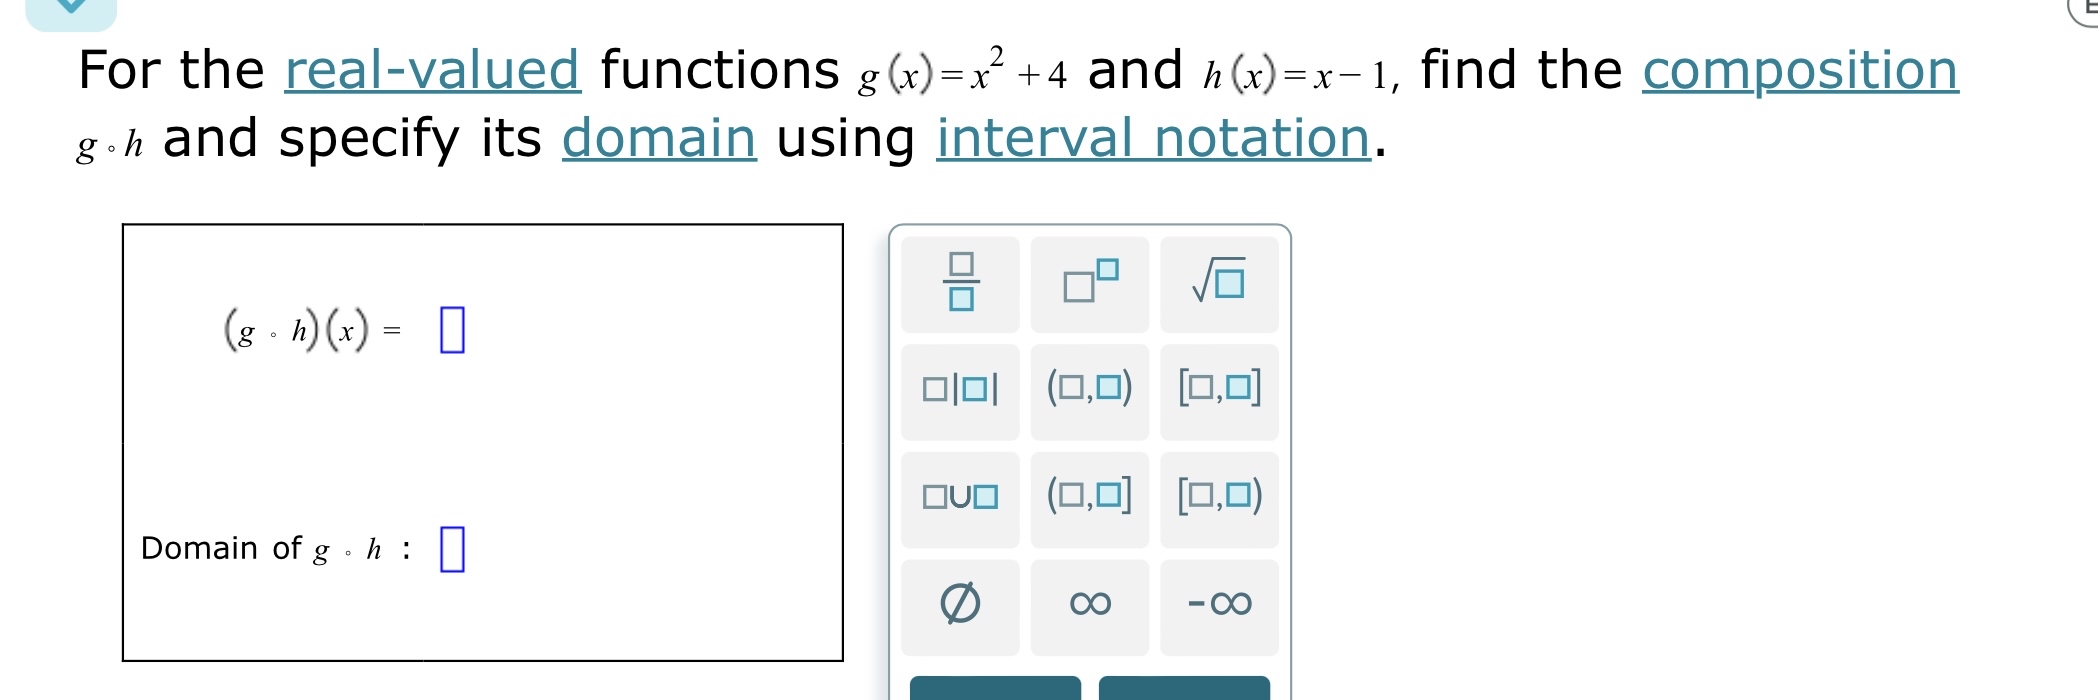Open the real-valued definition link
This screenshot has width=2098, height=700.
click(432, 69)
